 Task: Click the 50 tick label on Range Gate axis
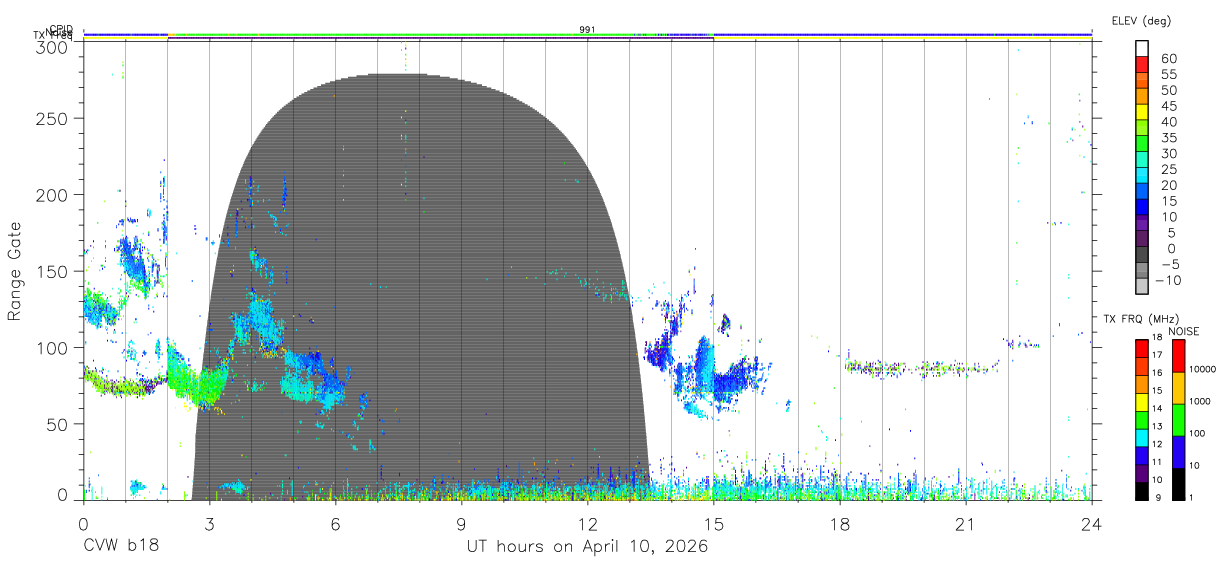point(58,424)
